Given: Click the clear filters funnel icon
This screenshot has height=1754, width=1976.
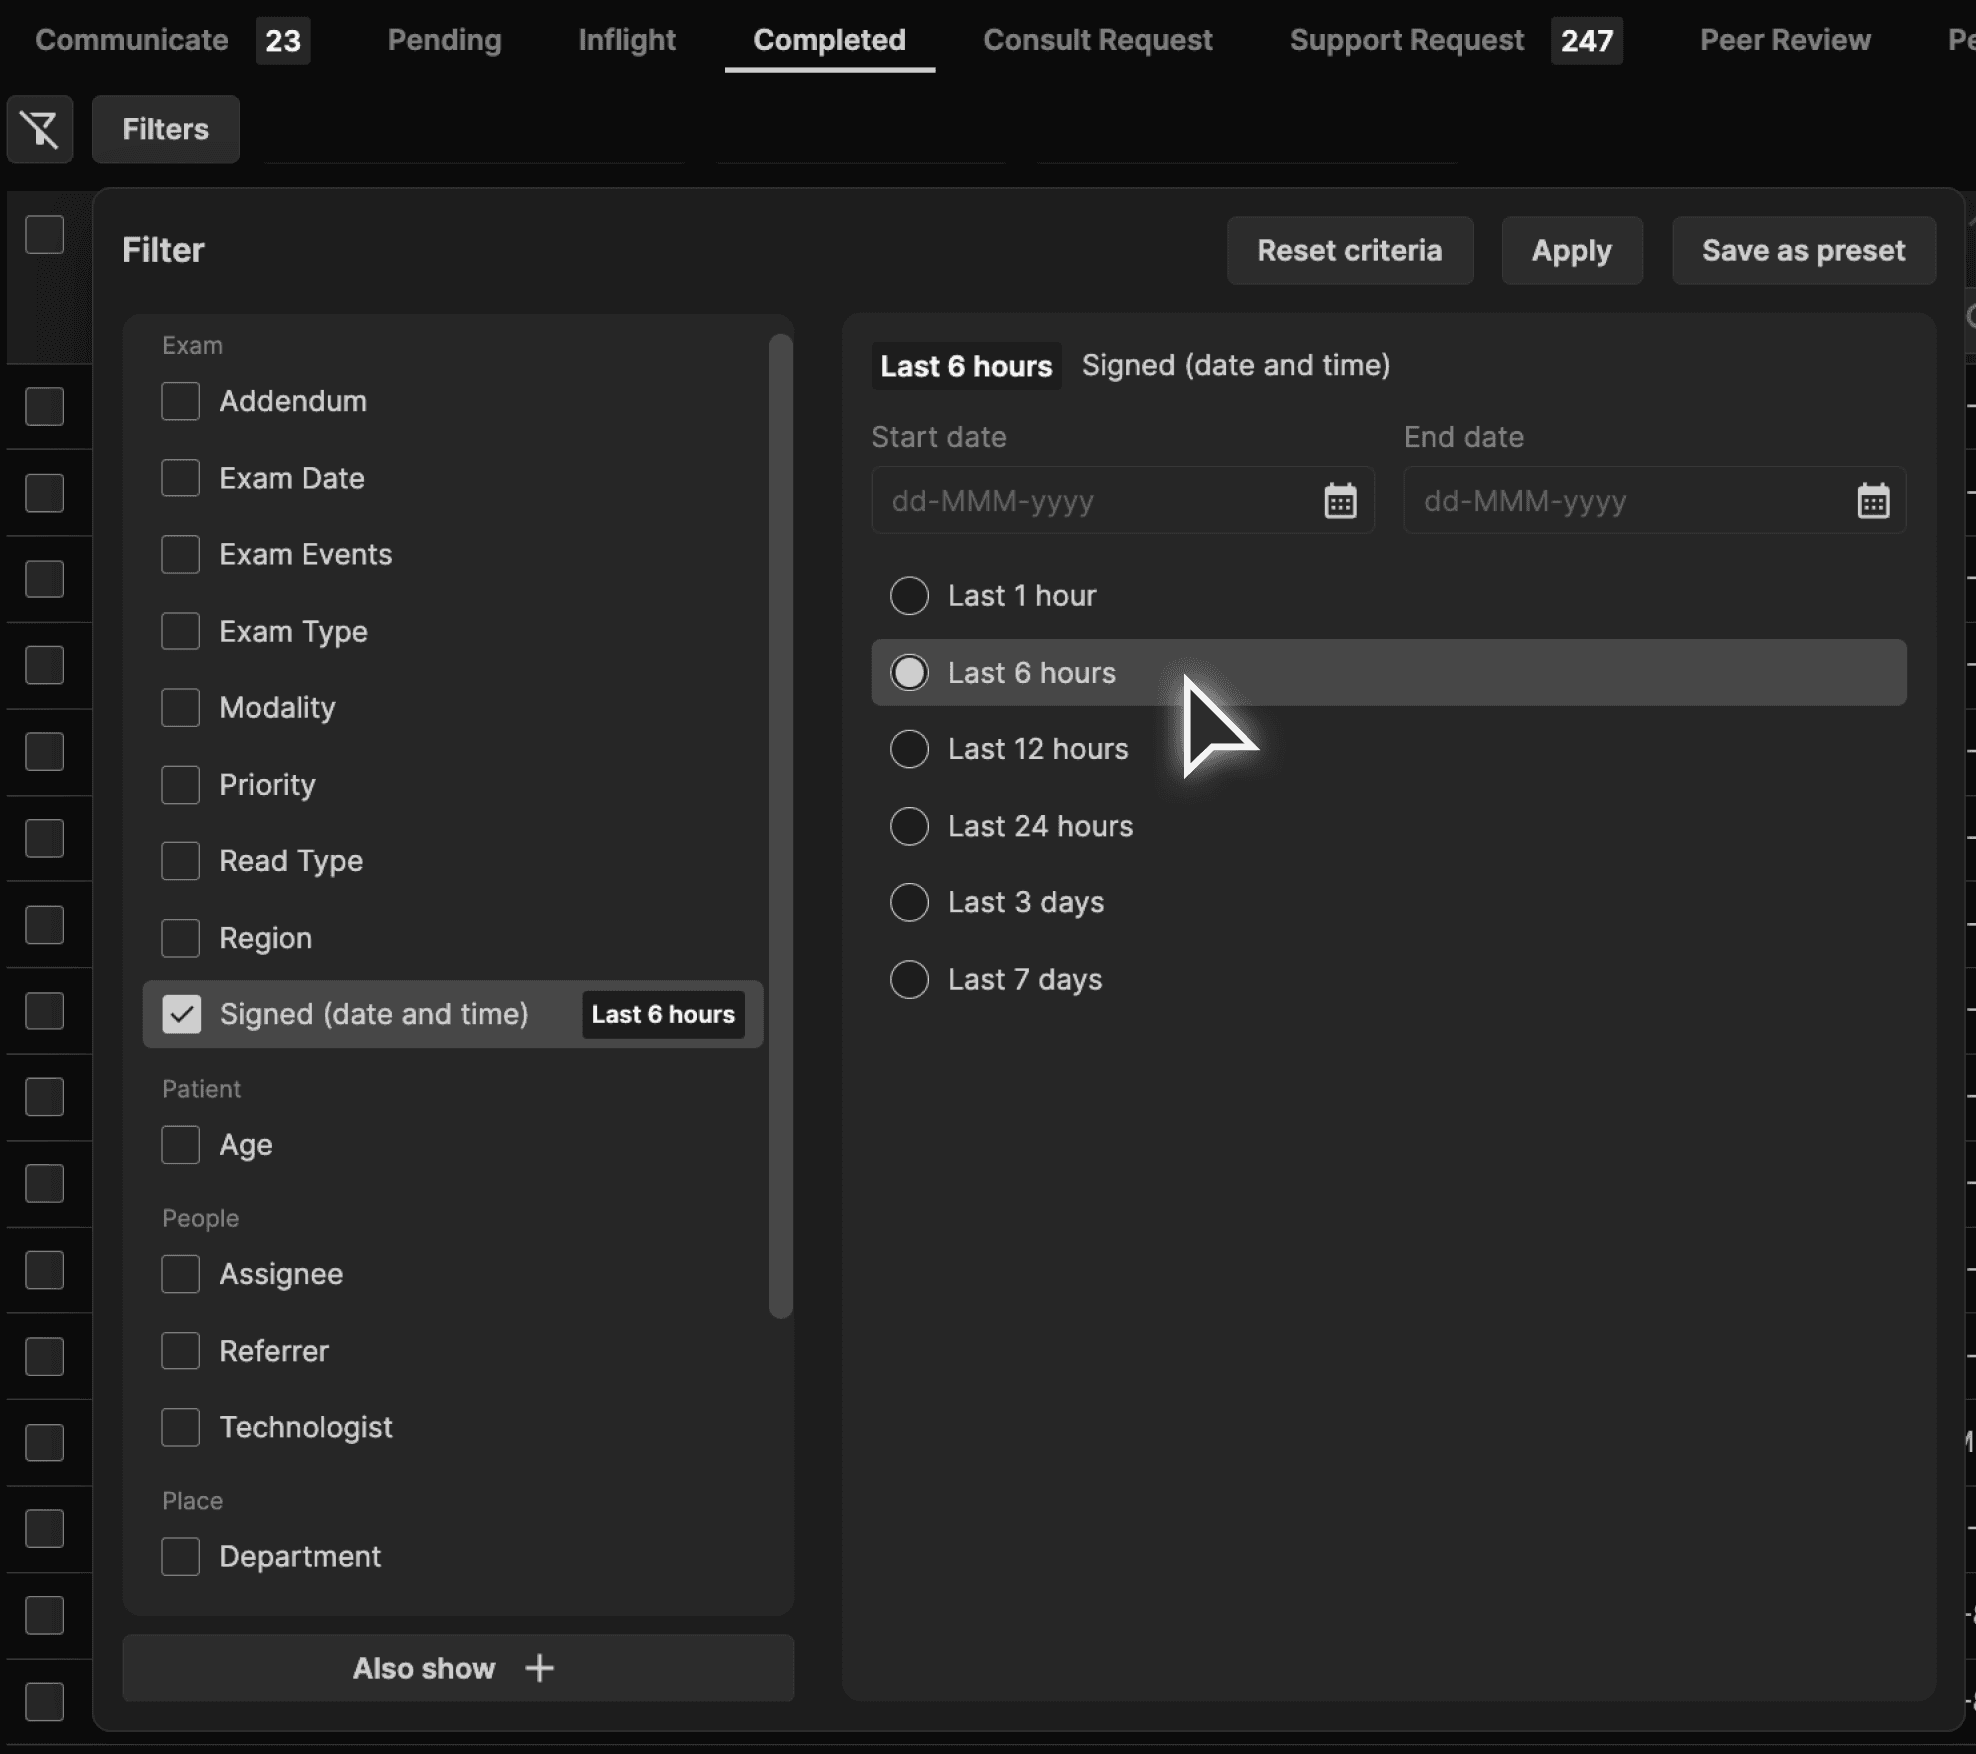Looking at the screenshot, I should (40, 129).
